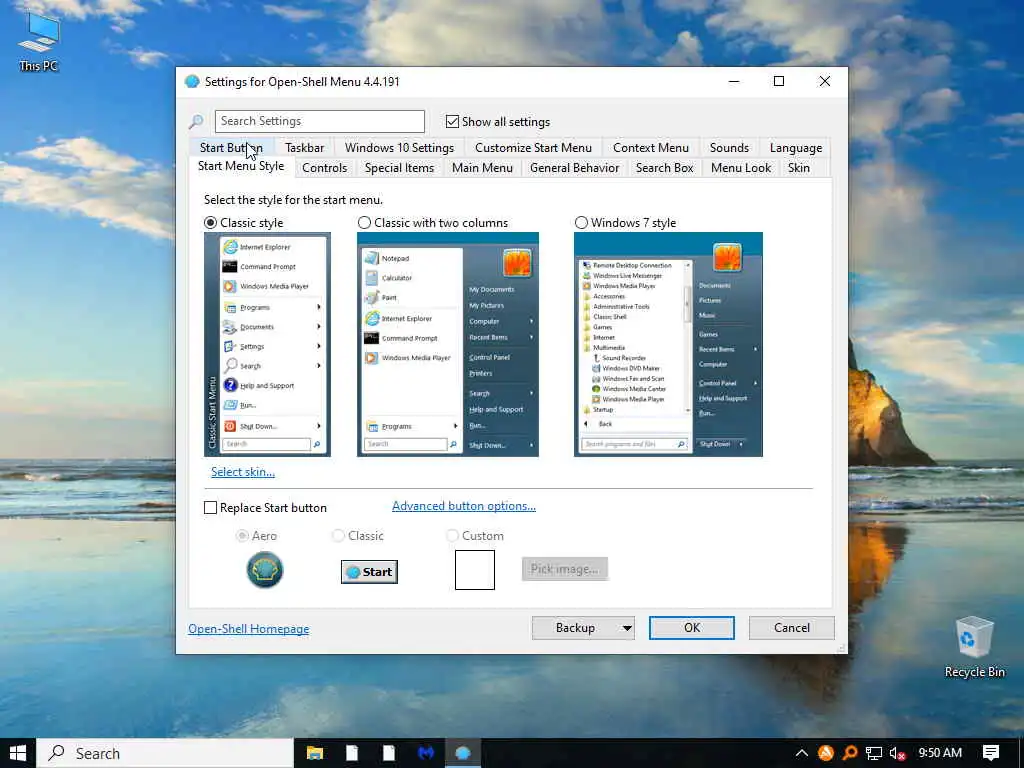Click the orange Avast tray icon

click(825, 753)
